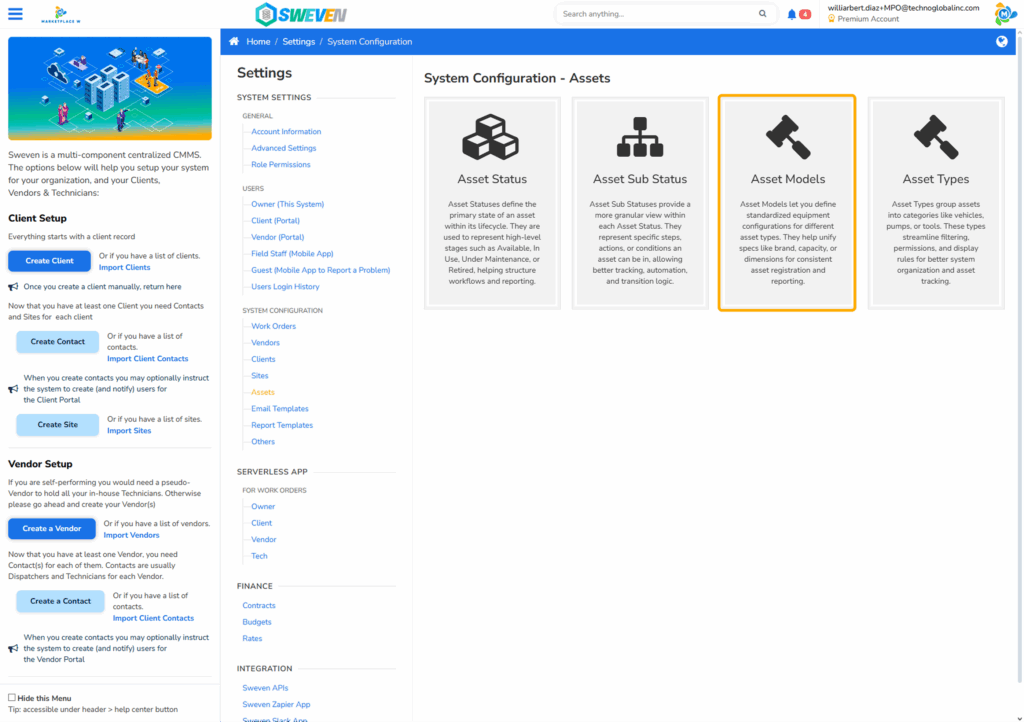This screenshot has height=722, width=1024.
Task: Click the Asset Sub Status hierarchy icon
Action: tap(640, 137)
